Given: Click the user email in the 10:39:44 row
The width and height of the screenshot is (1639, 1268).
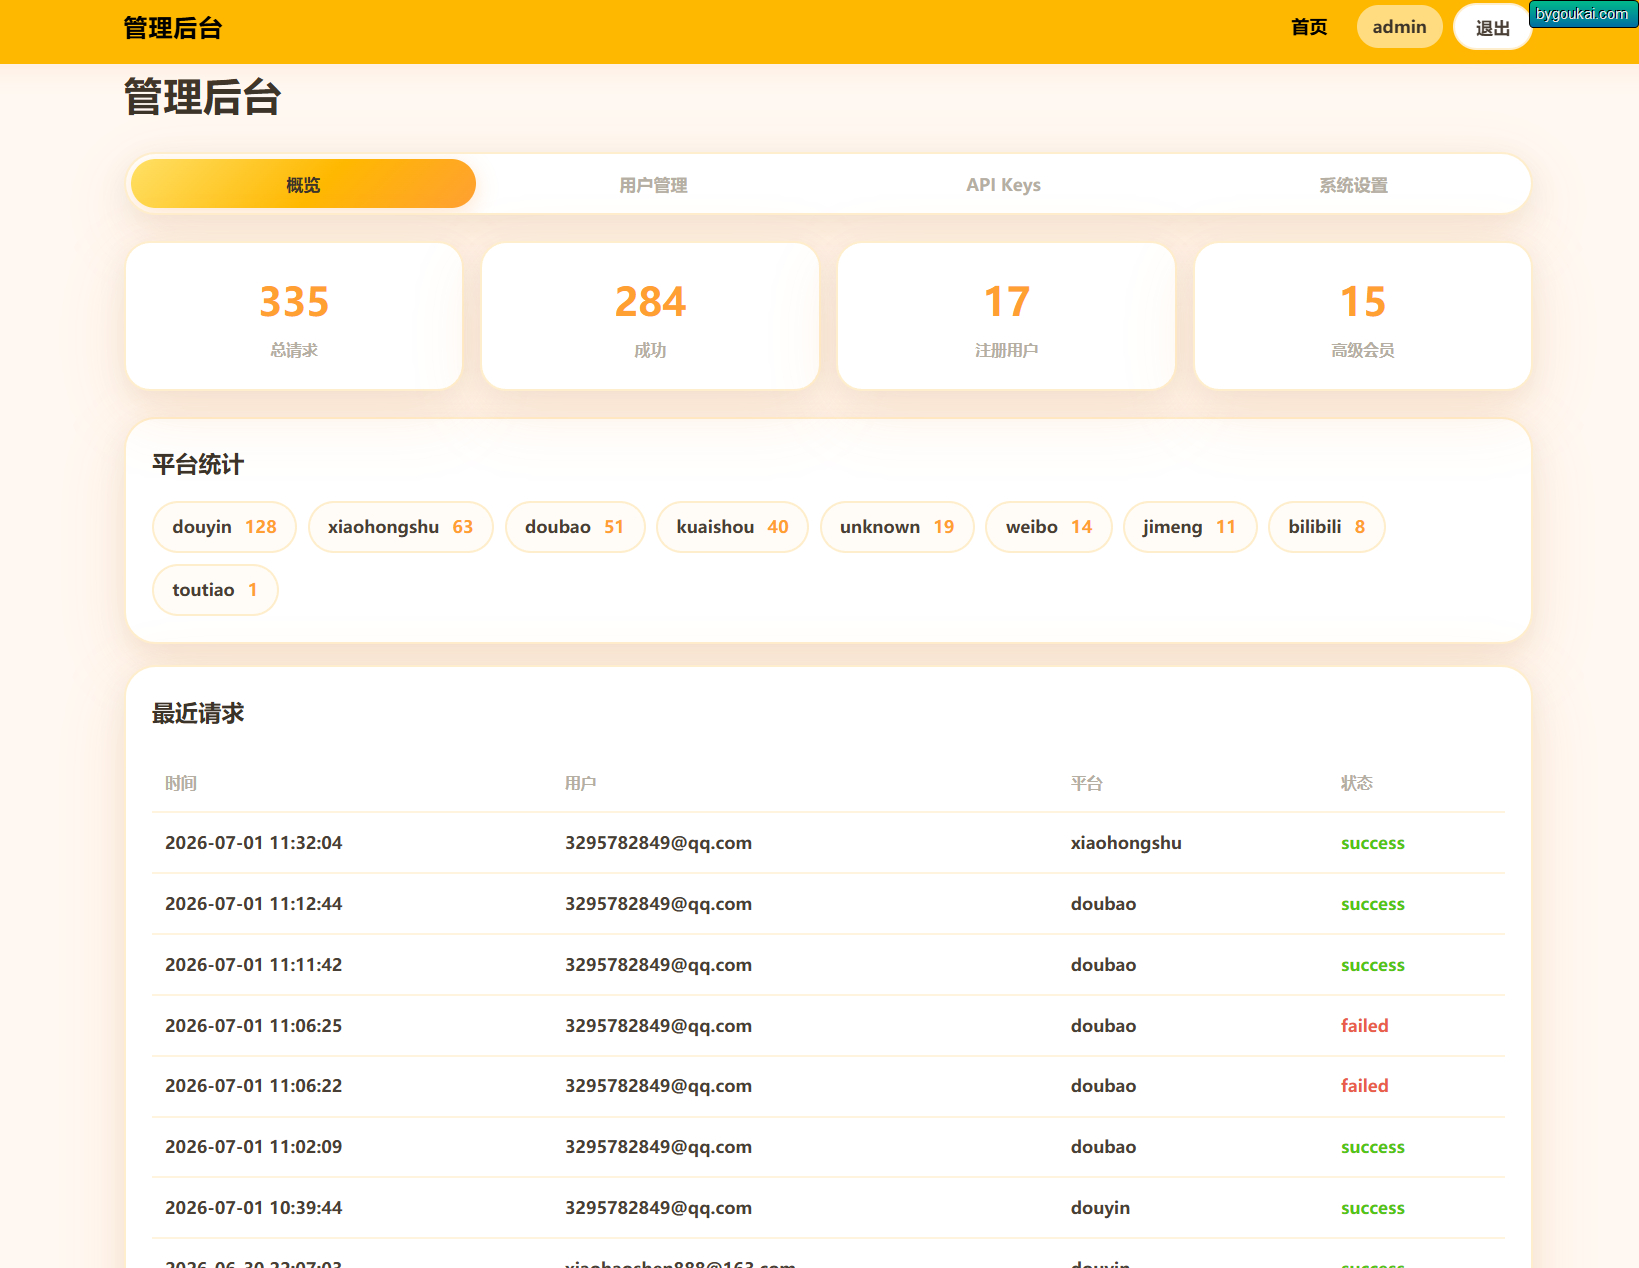Looking at the screenshot, I should click(658, 1208).
